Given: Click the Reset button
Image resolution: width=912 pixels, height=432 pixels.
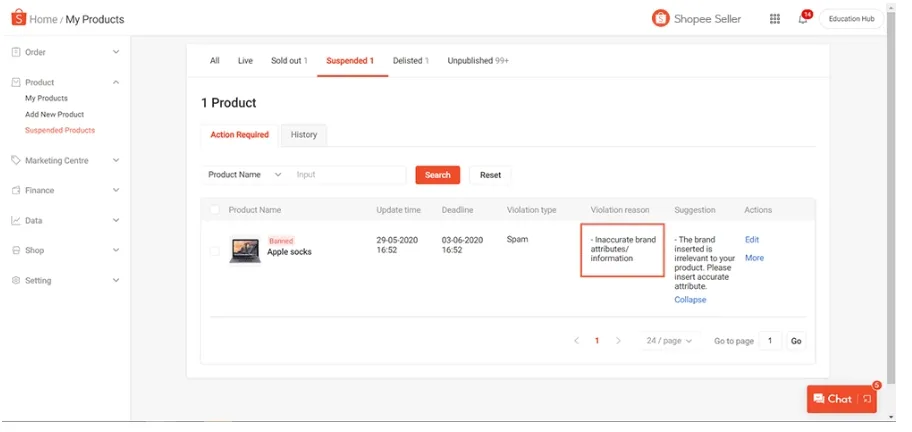Looking at the screenshot, I should click(490, 174).
